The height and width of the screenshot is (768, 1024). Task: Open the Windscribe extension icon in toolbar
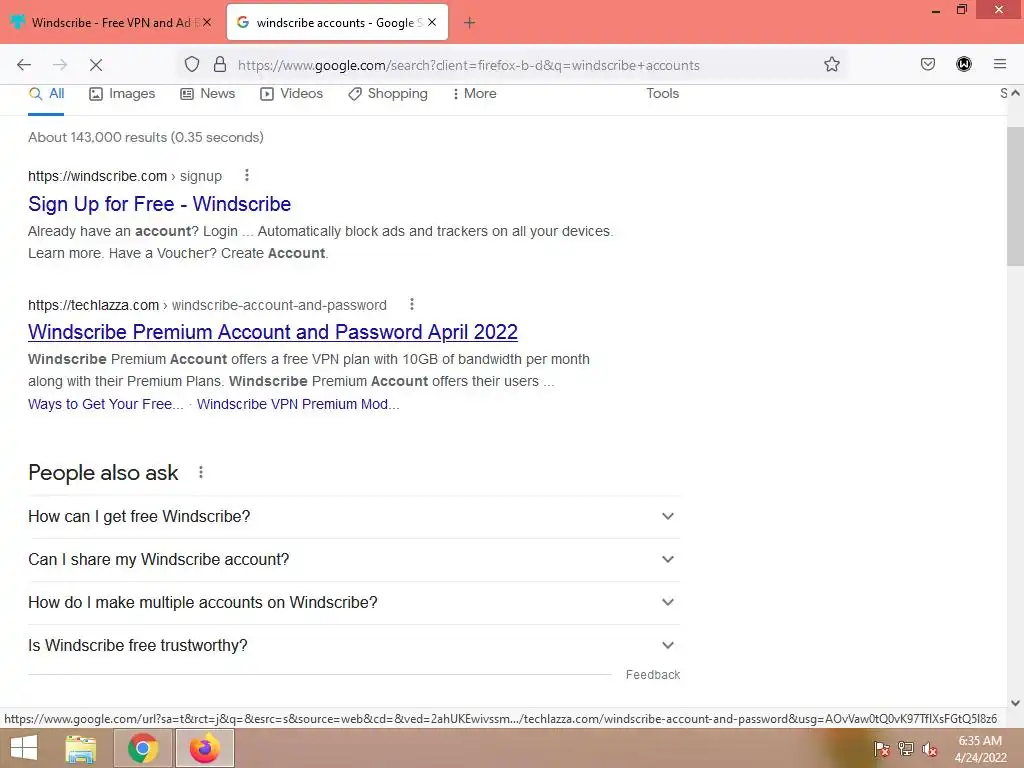964,64
